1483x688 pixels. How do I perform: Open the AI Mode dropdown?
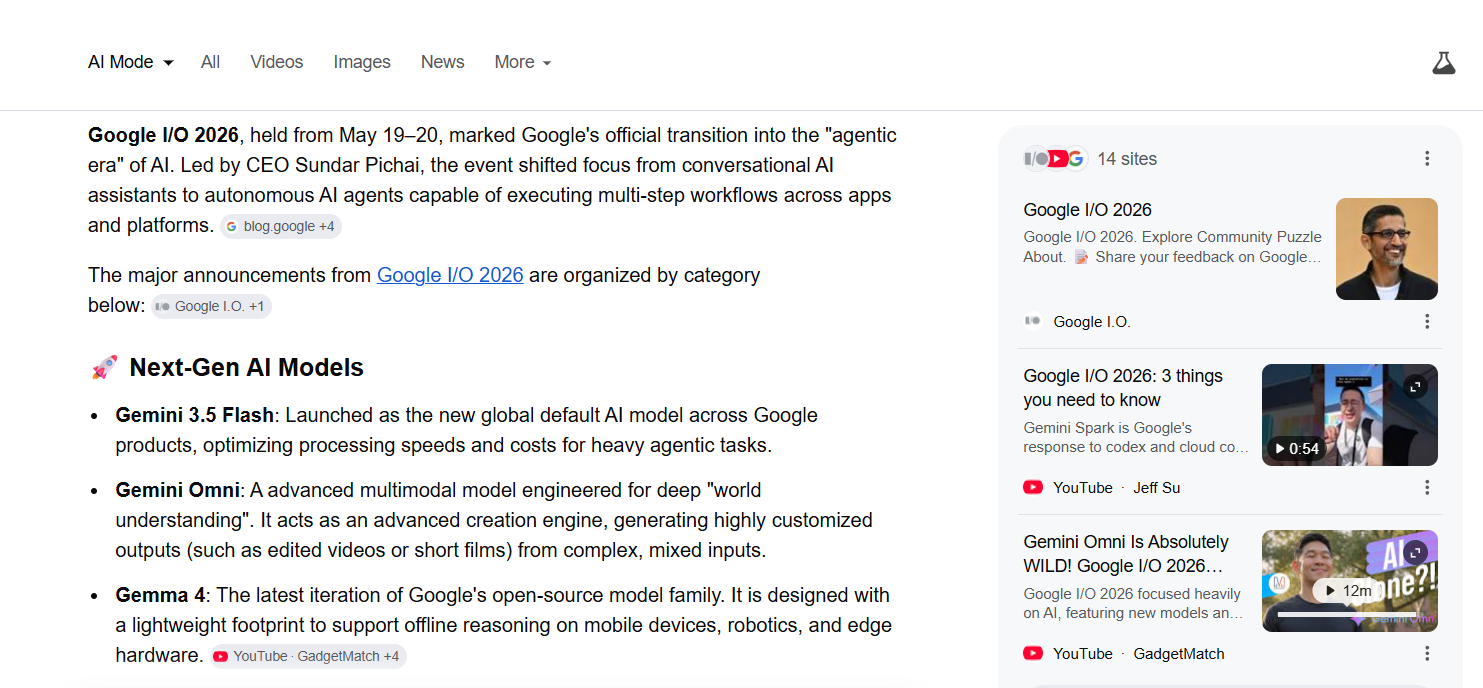pos(131,62)
